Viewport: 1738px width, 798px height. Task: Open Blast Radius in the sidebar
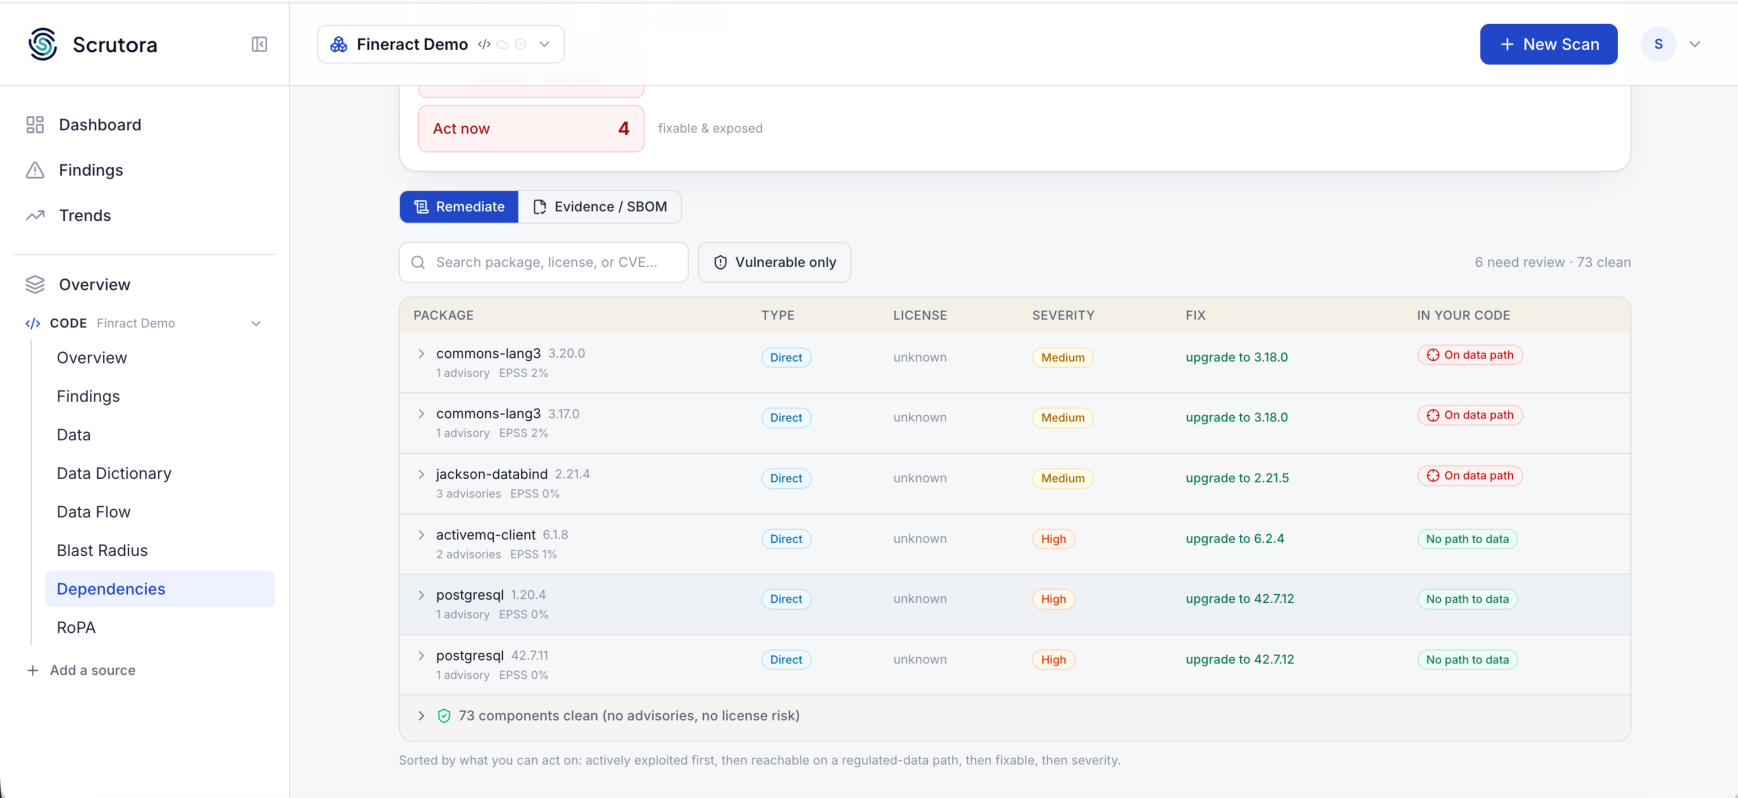(x=102, y=550)
